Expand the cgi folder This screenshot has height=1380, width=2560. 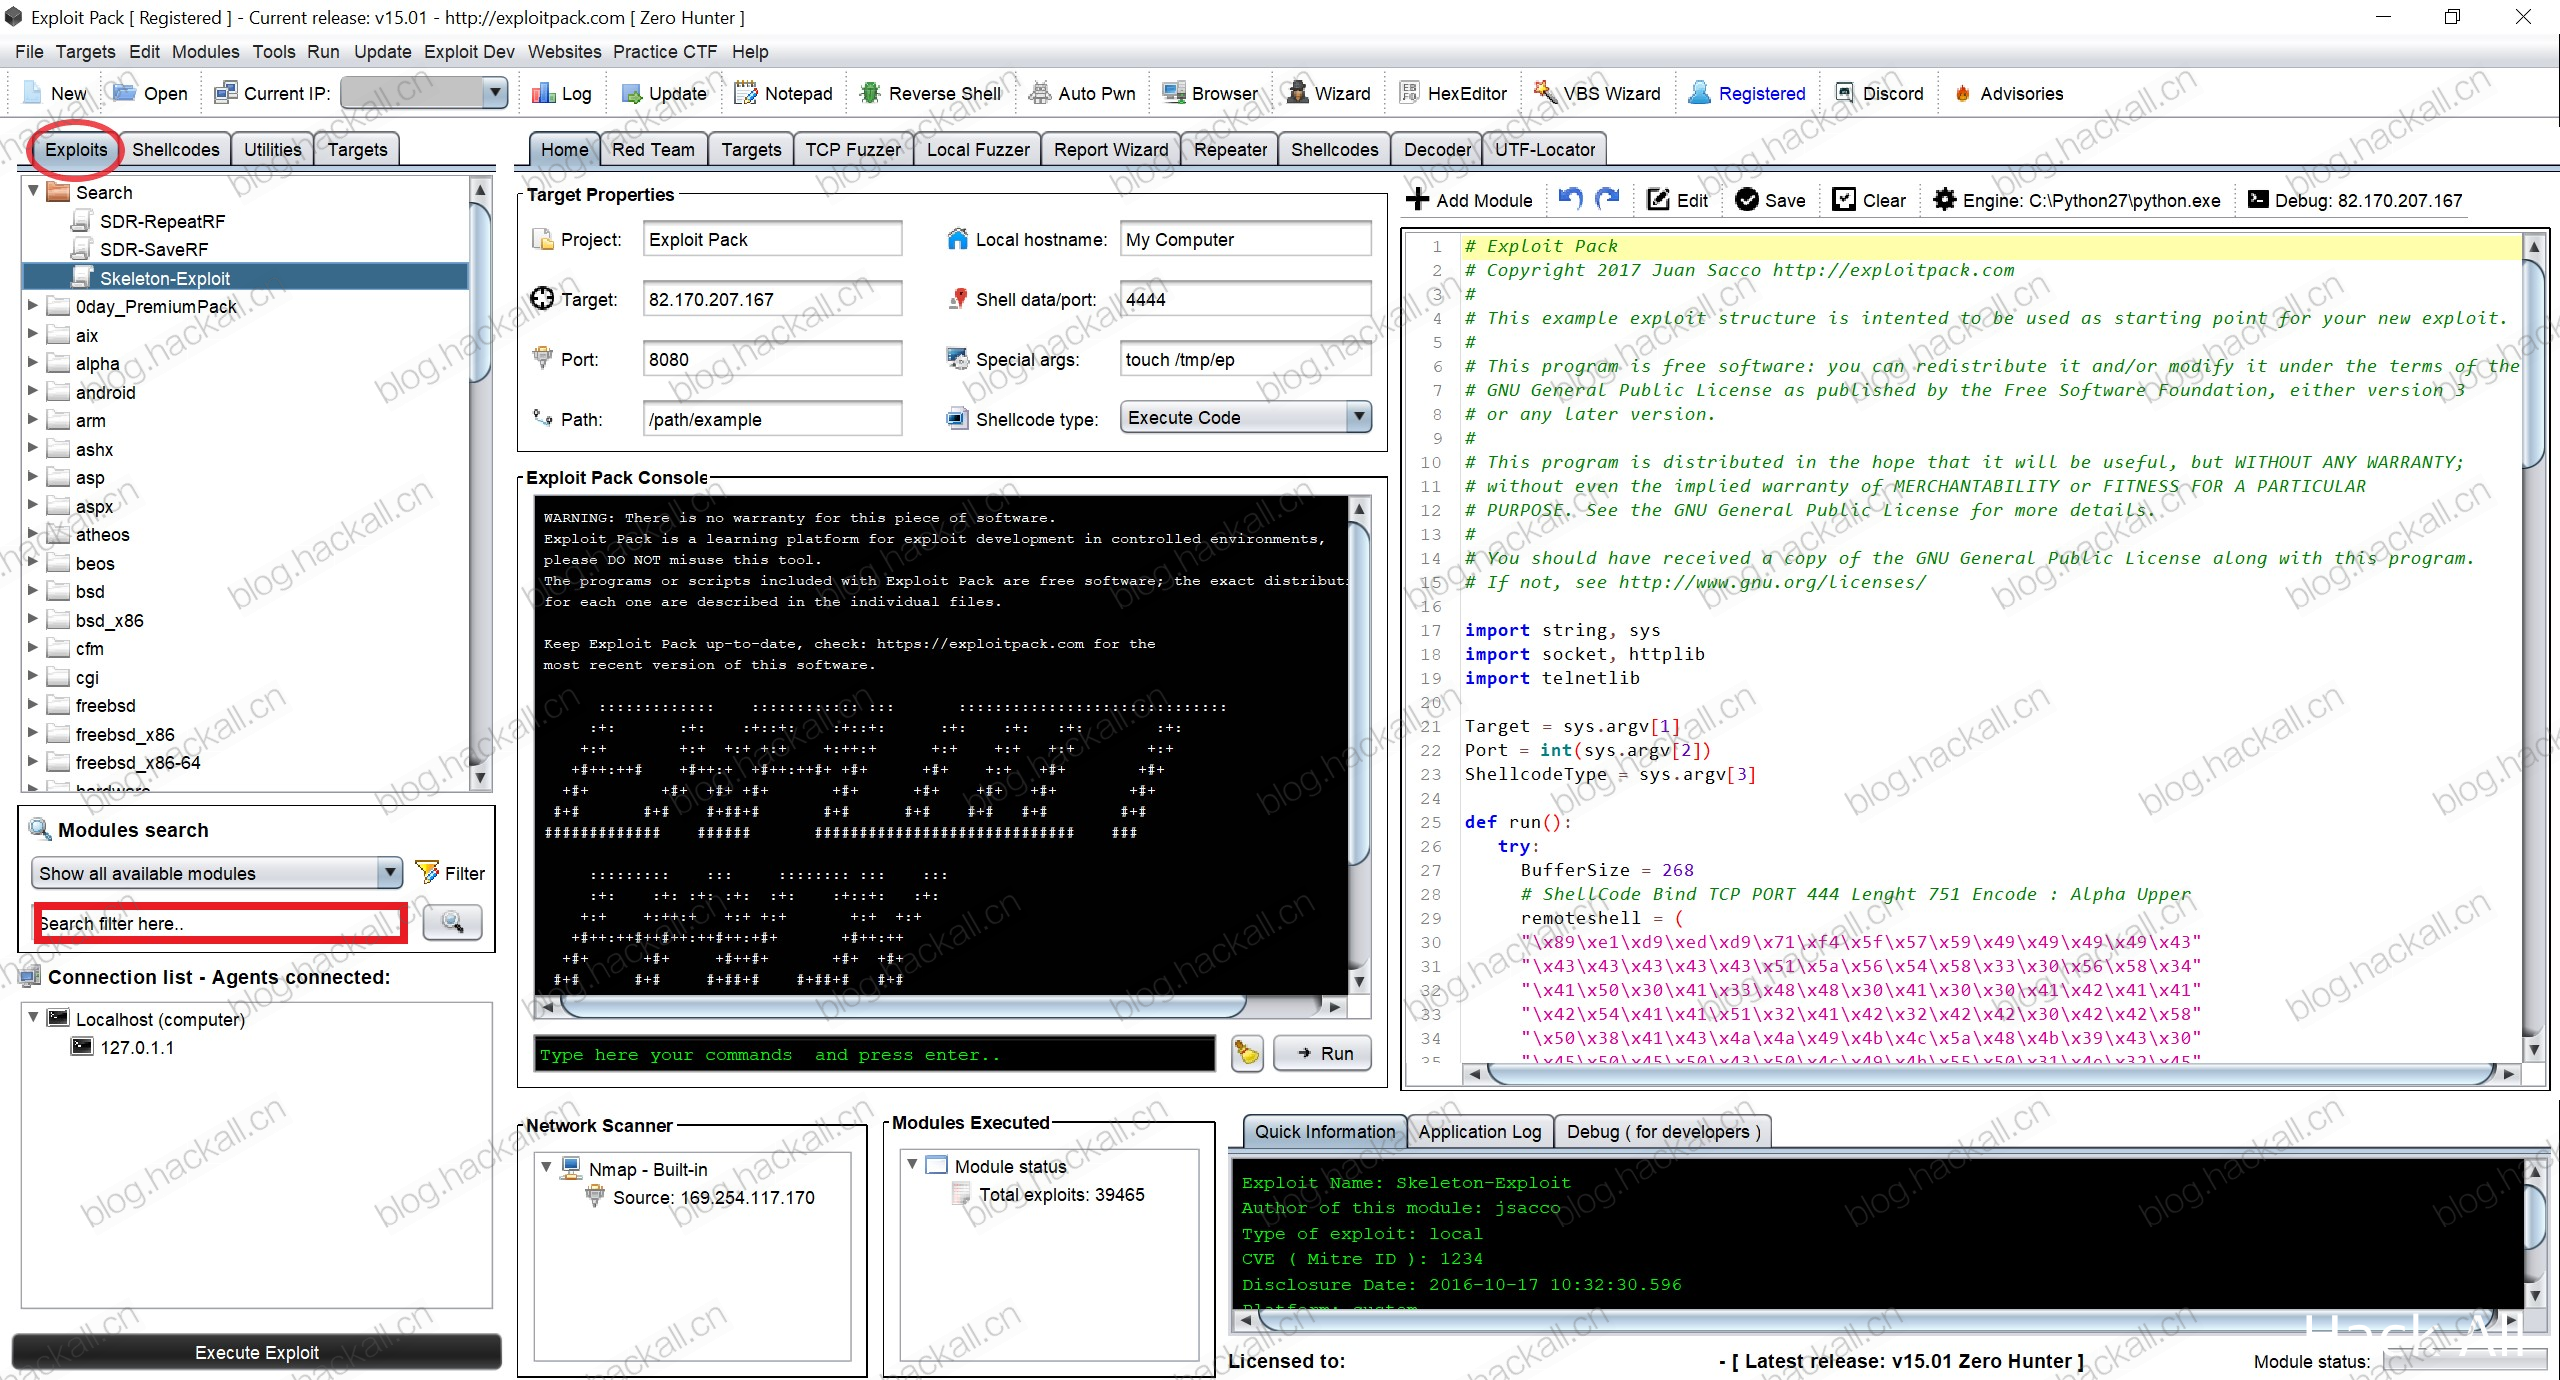pos(33,676)
